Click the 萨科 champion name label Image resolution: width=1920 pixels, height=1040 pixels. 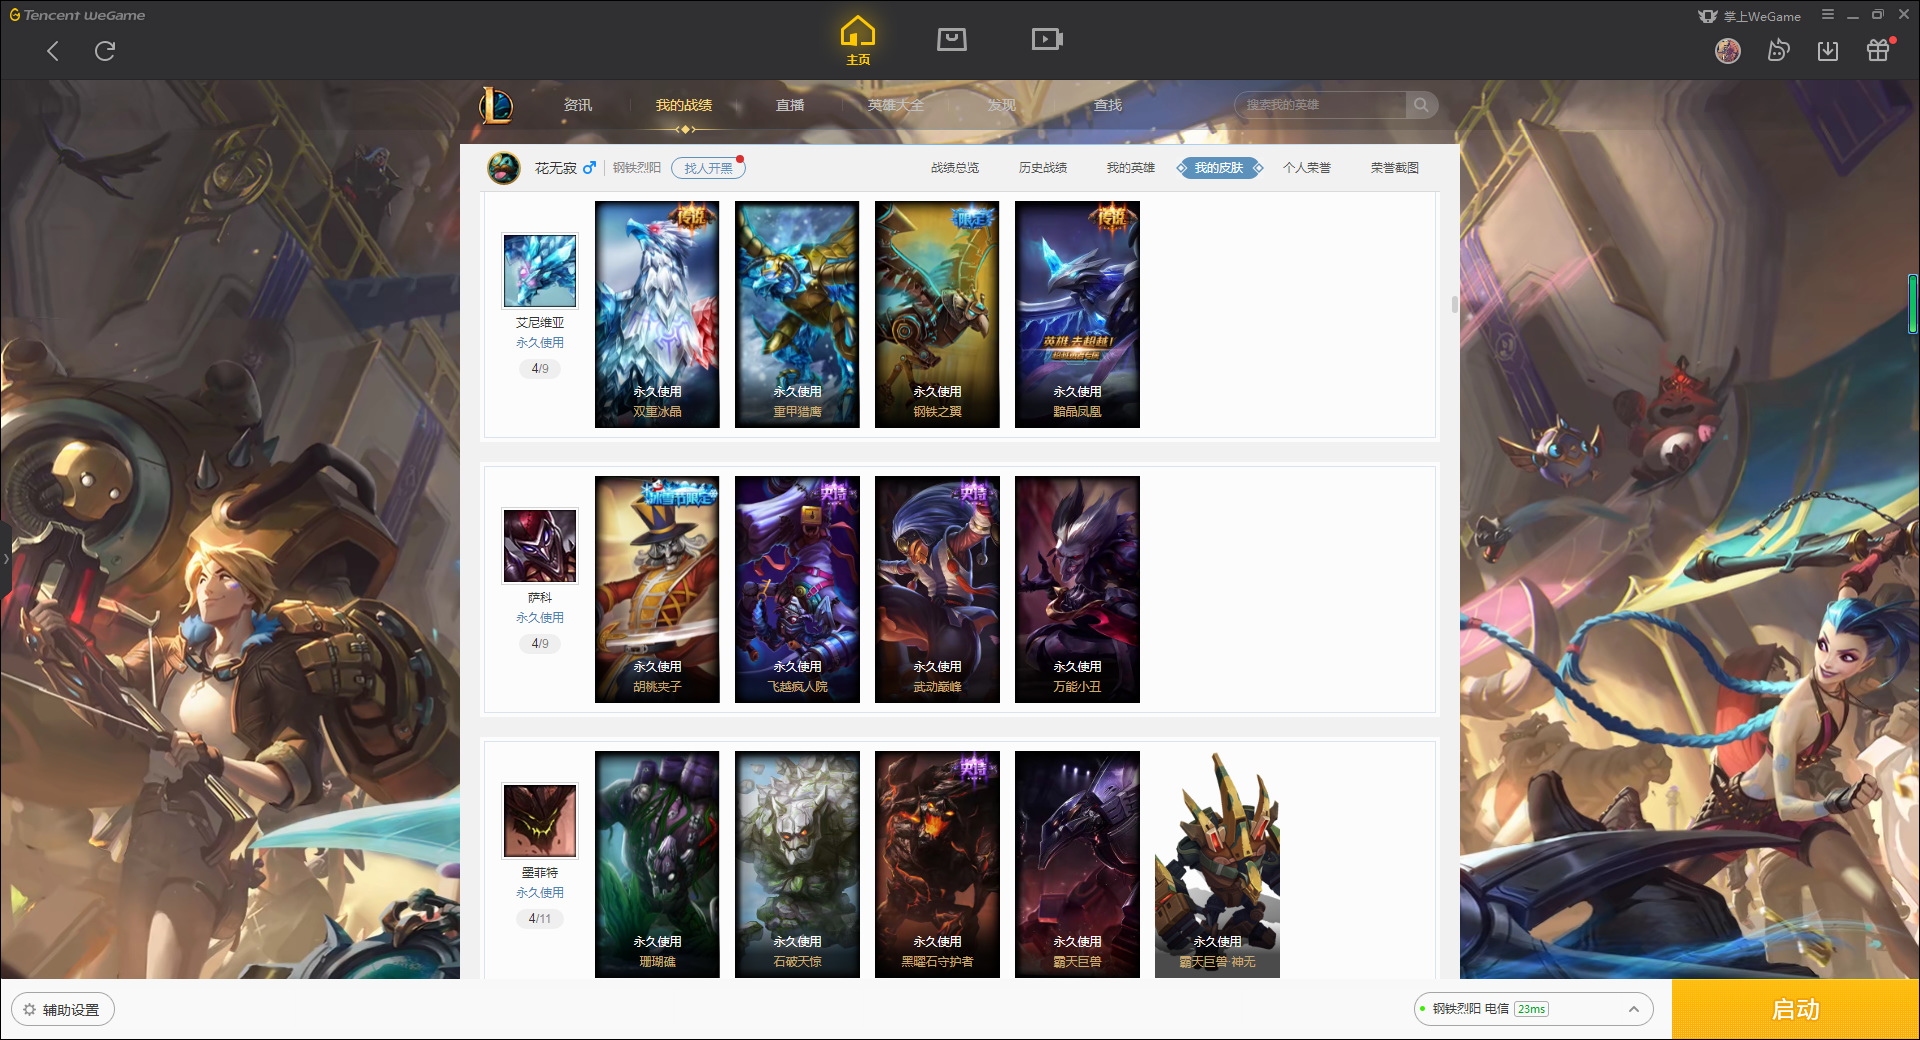[540, 598]
